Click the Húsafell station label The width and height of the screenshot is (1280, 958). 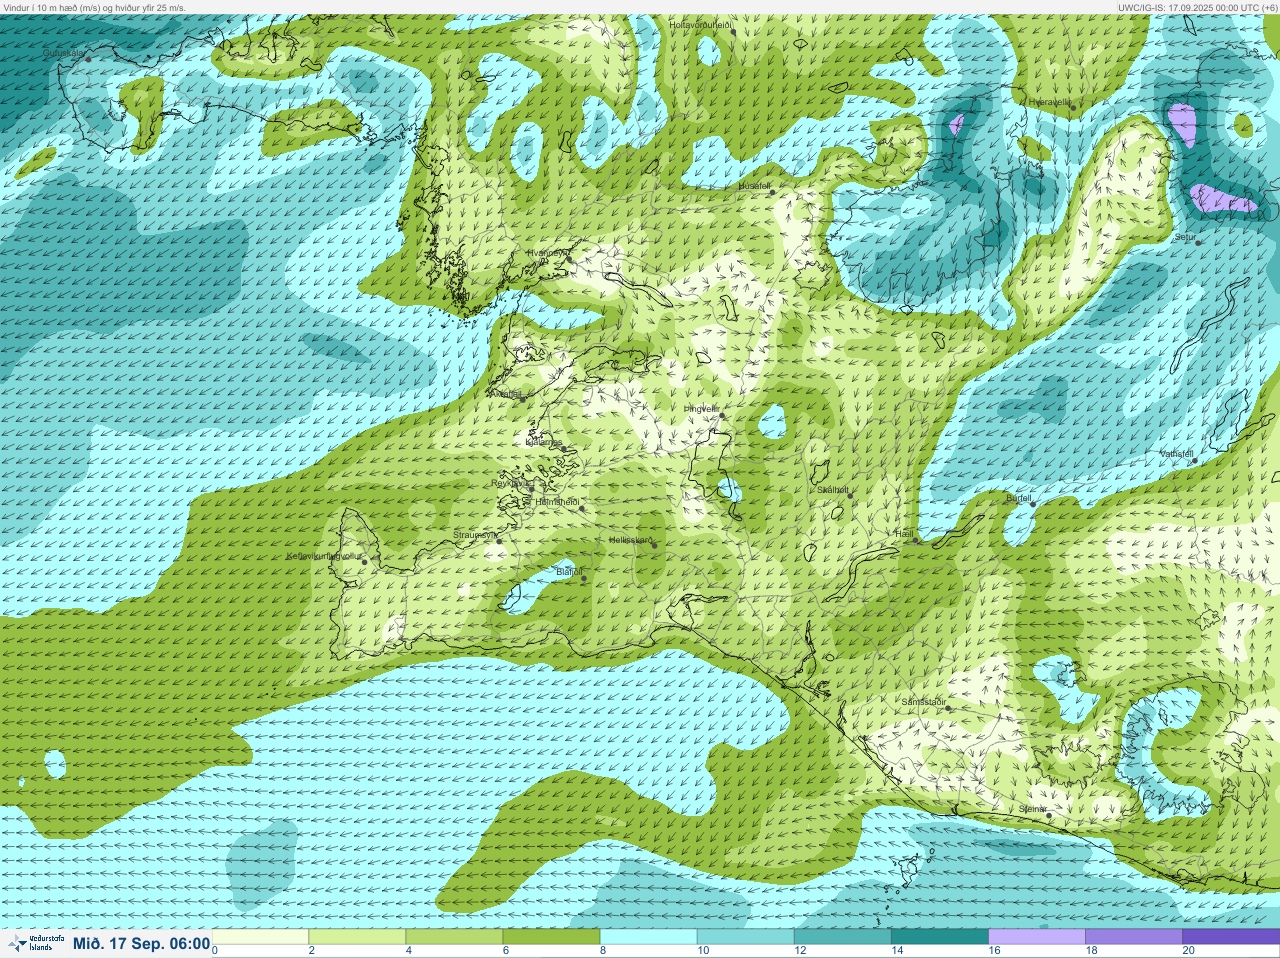pos(755,186)
